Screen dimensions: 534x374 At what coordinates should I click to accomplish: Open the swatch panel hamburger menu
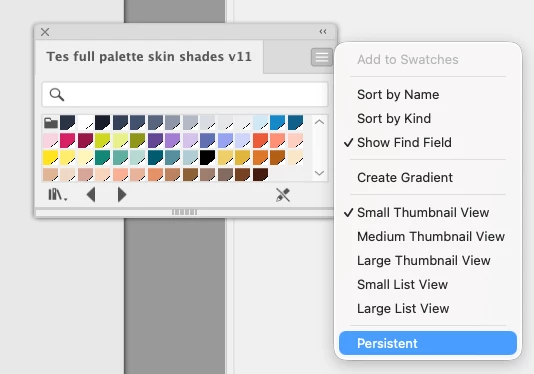click(321, 57)
